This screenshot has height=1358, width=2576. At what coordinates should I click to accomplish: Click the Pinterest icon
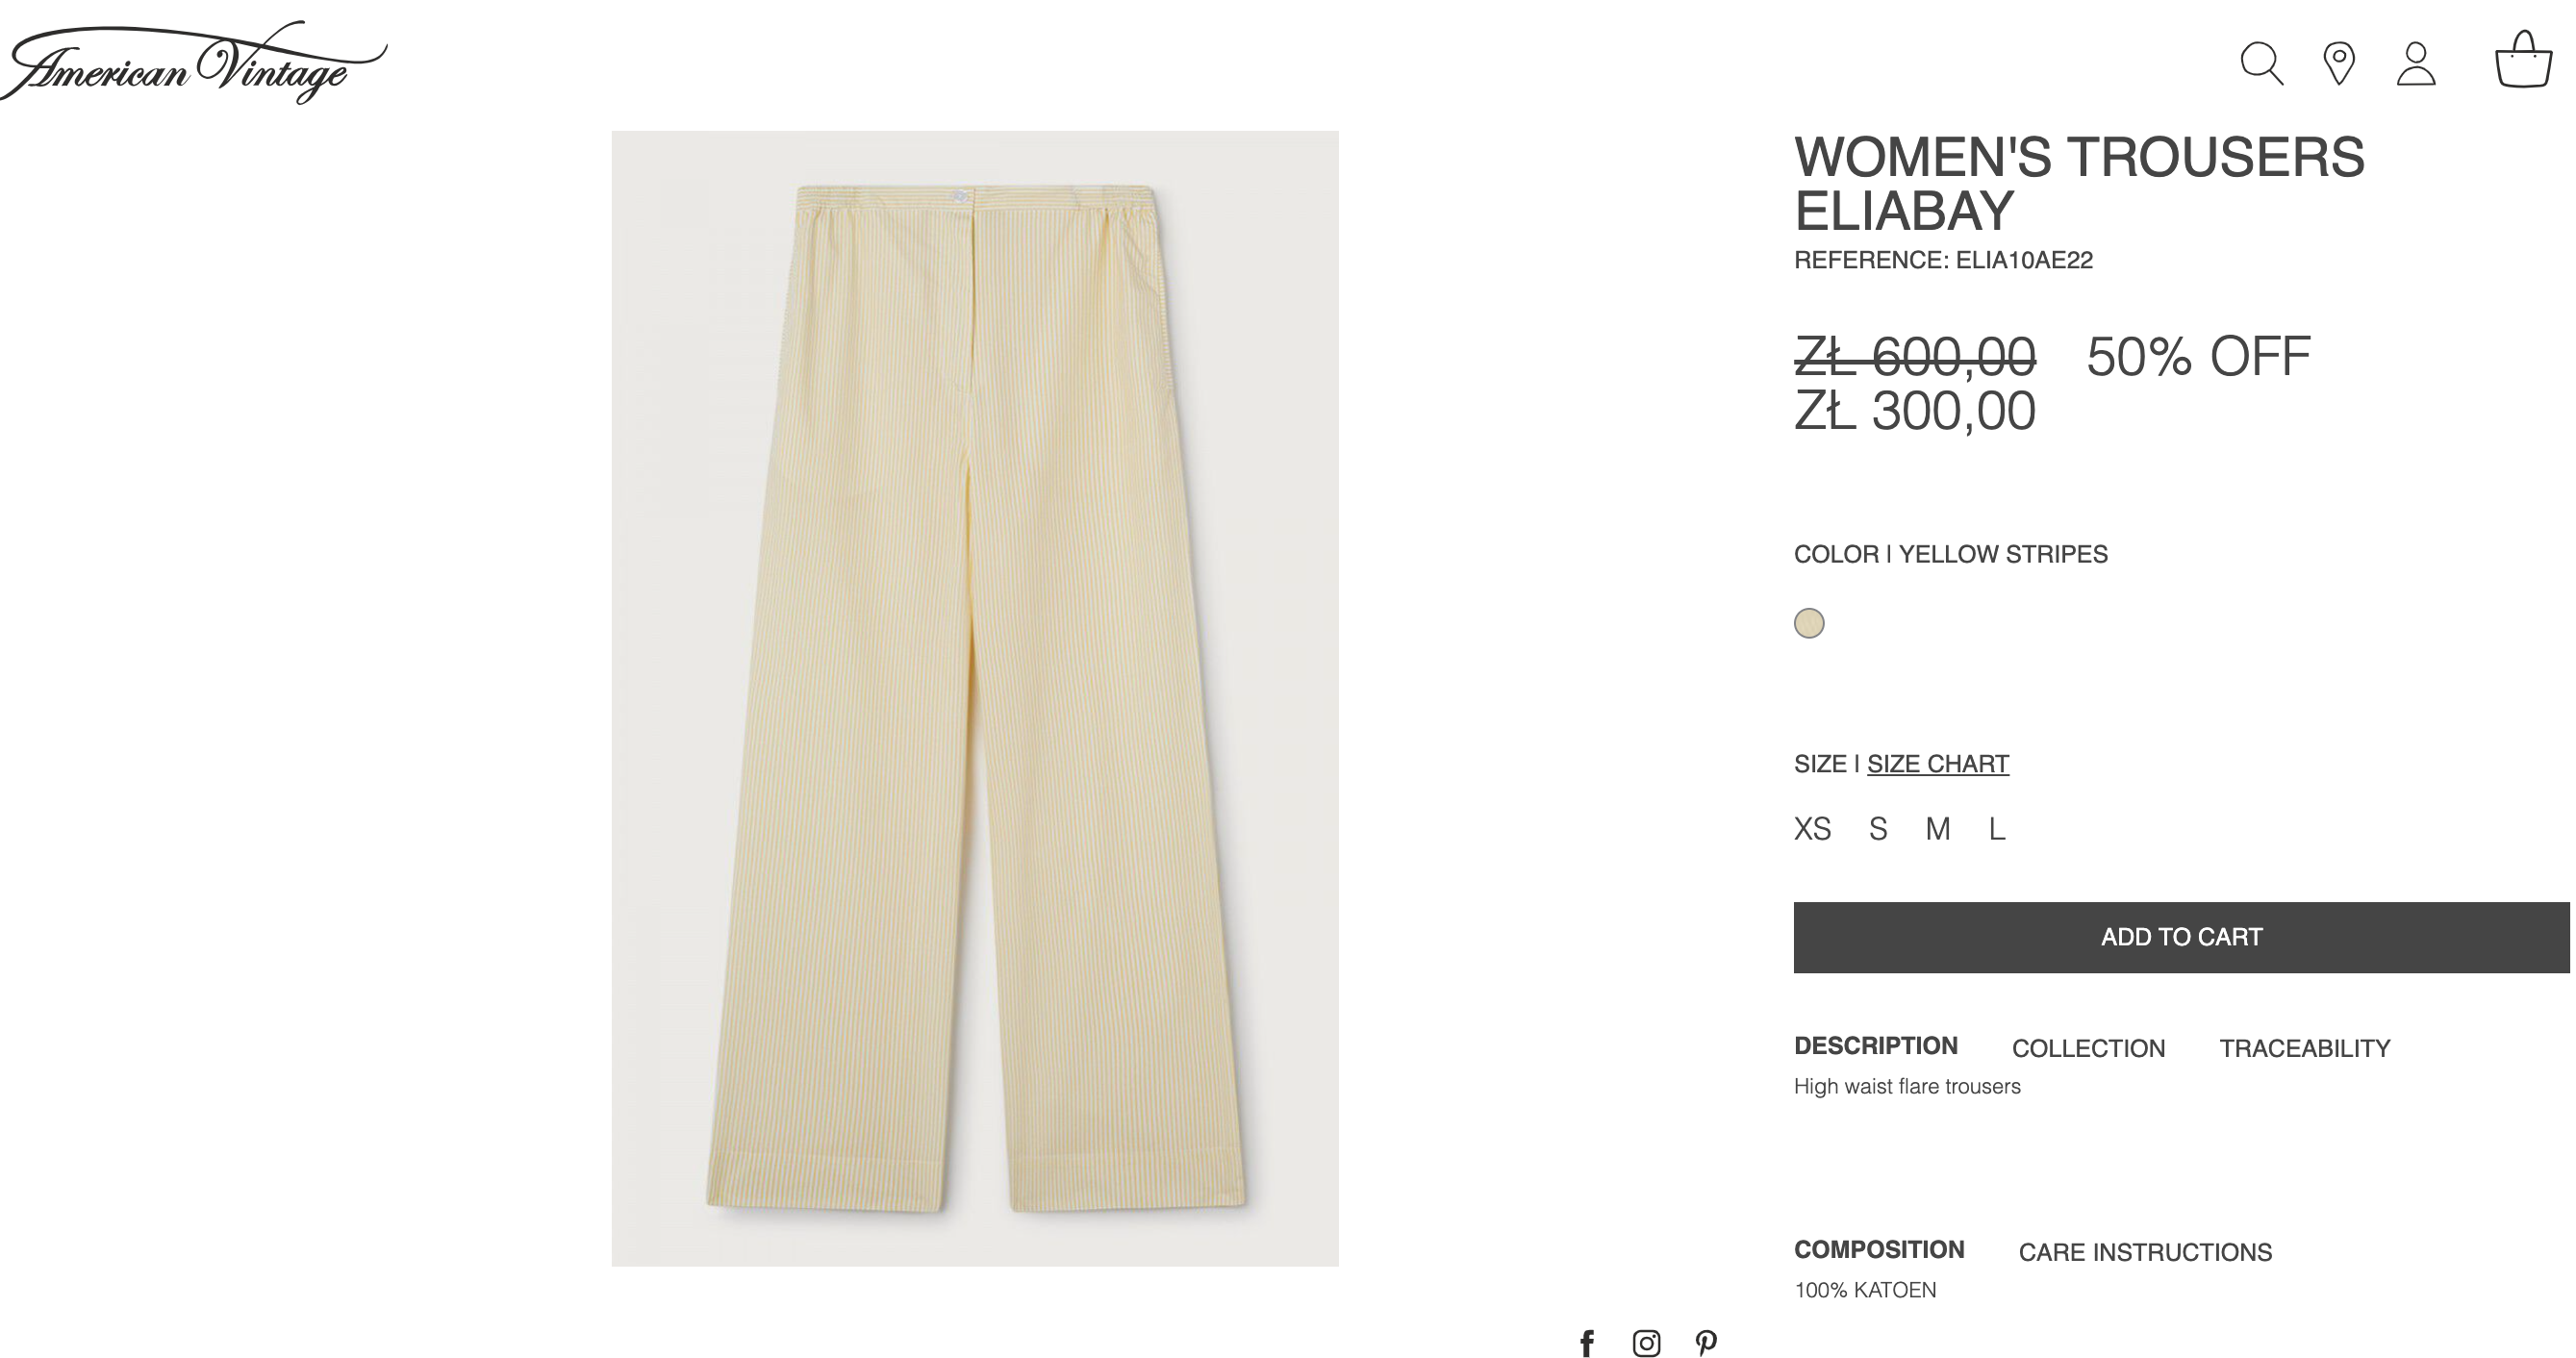1706,1343
